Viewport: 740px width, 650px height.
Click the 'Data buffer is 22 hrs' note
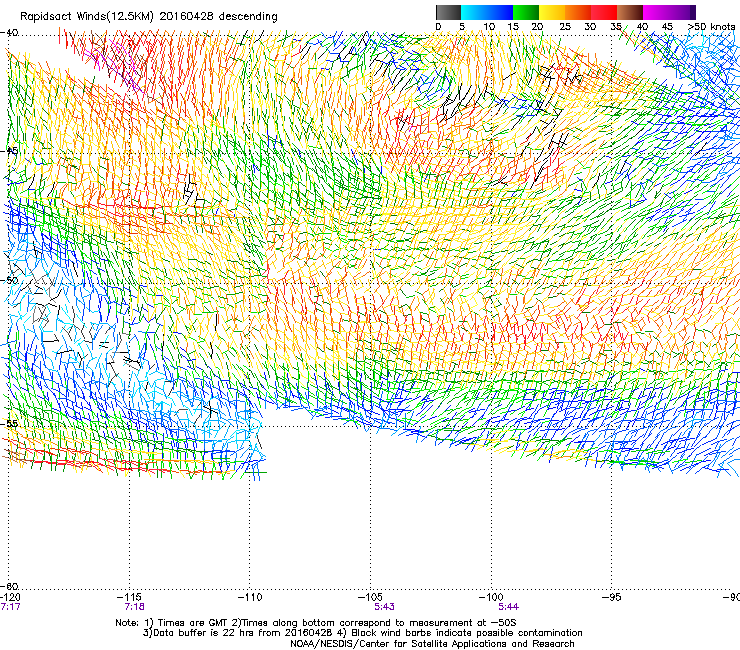[362, 633]
